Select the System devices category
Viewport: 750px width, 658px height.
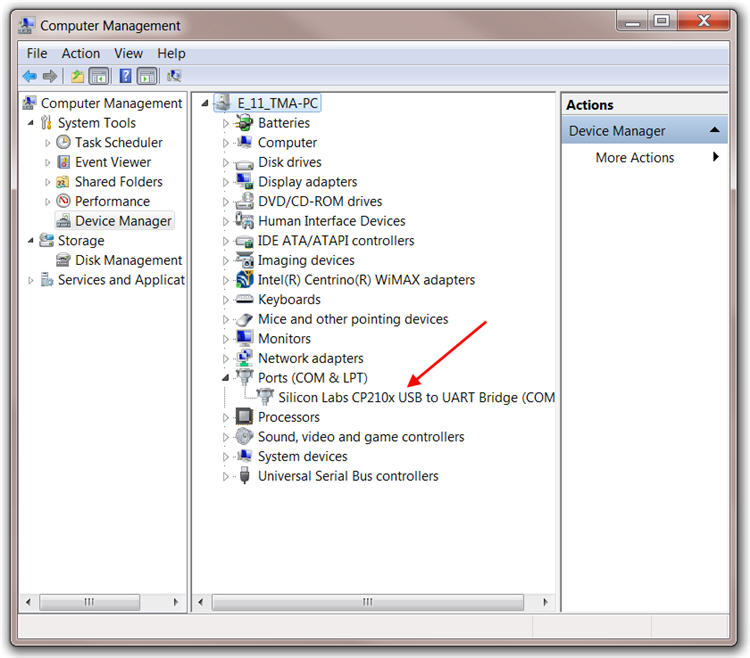pyautogui.click(x=302, y=456)
